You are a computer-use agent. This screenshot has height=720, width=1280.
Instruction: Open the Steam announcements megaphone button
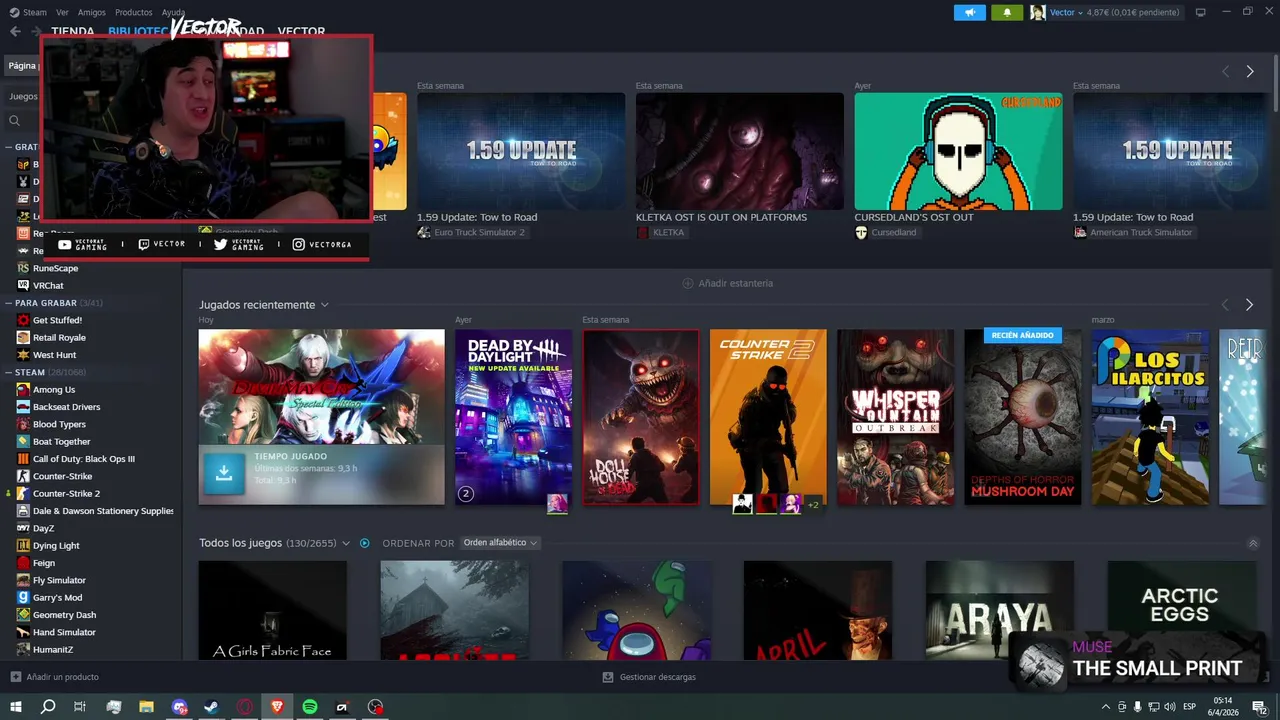[x=969, y=12]
